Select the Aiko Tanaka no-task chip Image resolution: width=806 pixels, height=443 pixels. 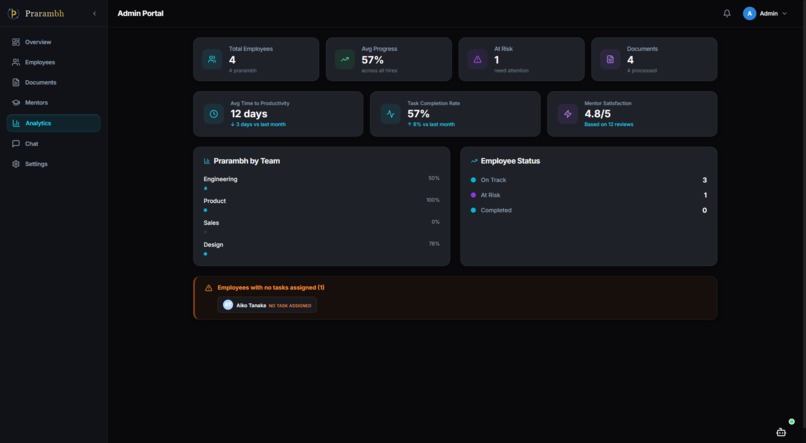click(x=267, y=305)
